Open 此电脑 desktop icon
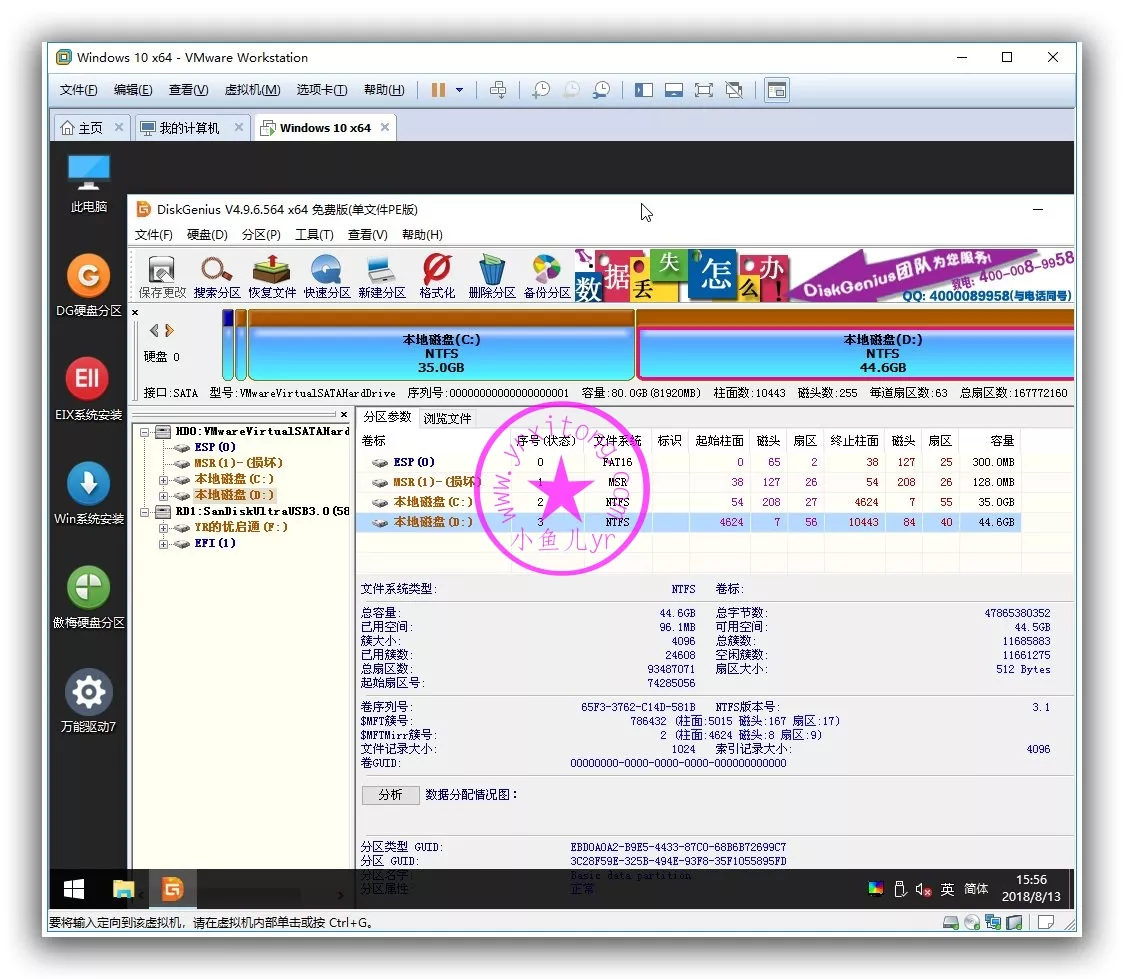This screenshot has width=1124, height=979. [x=88, y=183]
